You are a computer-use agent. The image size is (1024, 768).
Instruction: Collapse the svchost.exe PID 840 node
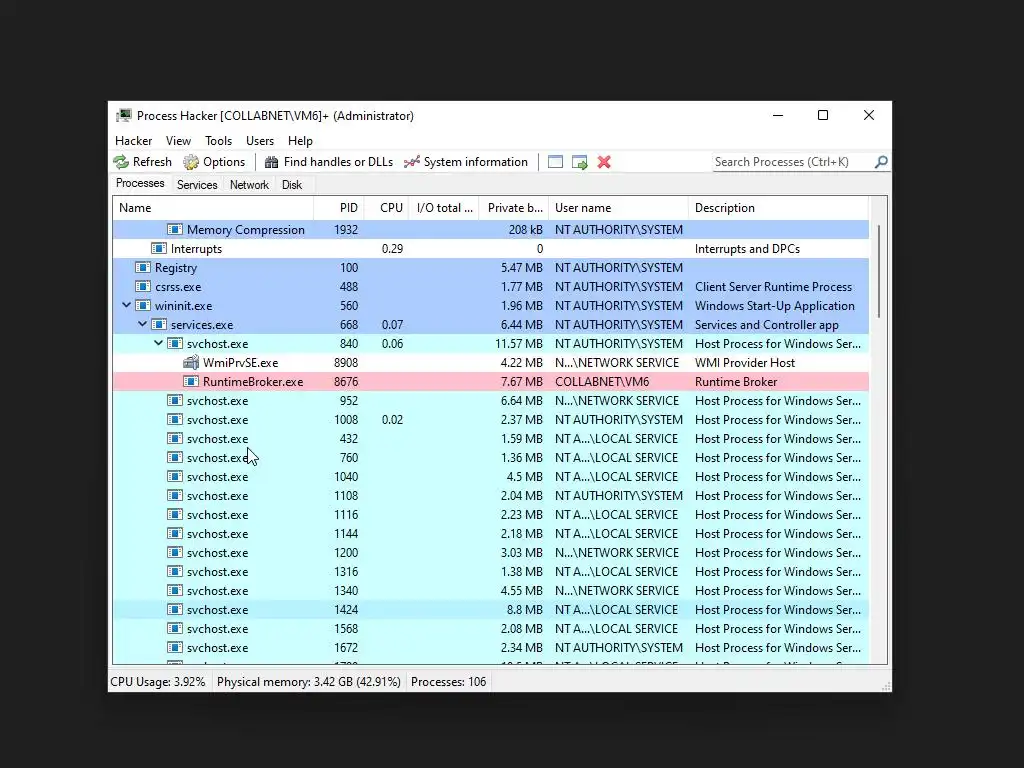(x=159, y=343)
